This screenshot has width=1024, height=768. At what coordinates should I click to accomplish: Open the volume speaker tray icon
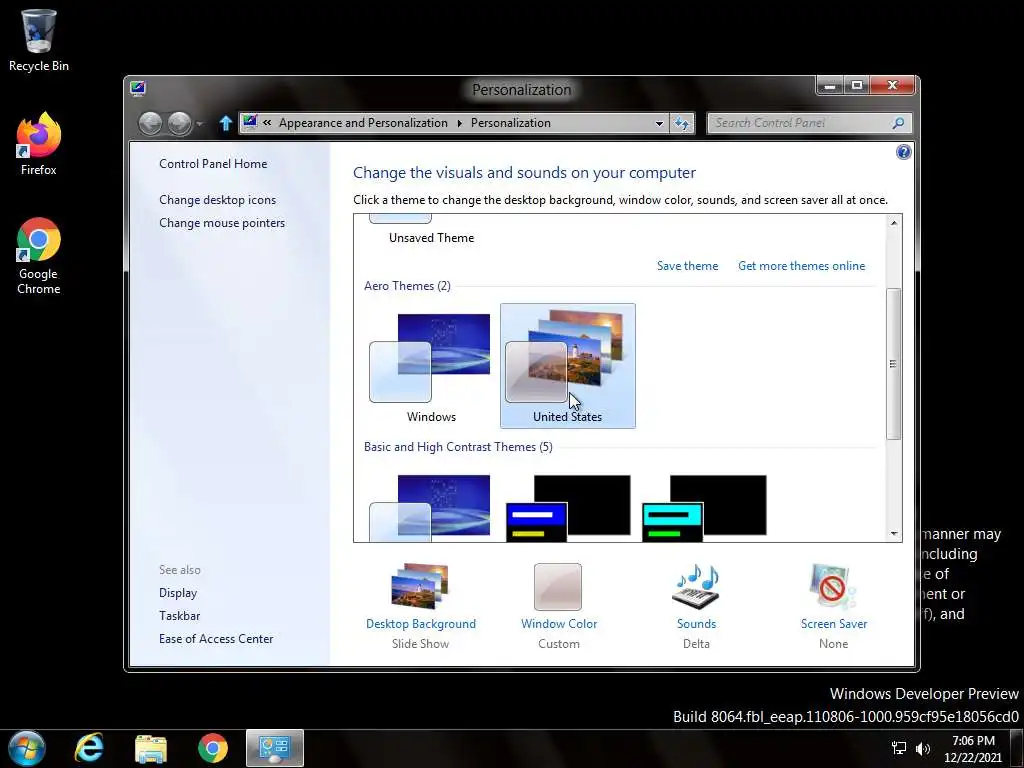coord(923,749)
